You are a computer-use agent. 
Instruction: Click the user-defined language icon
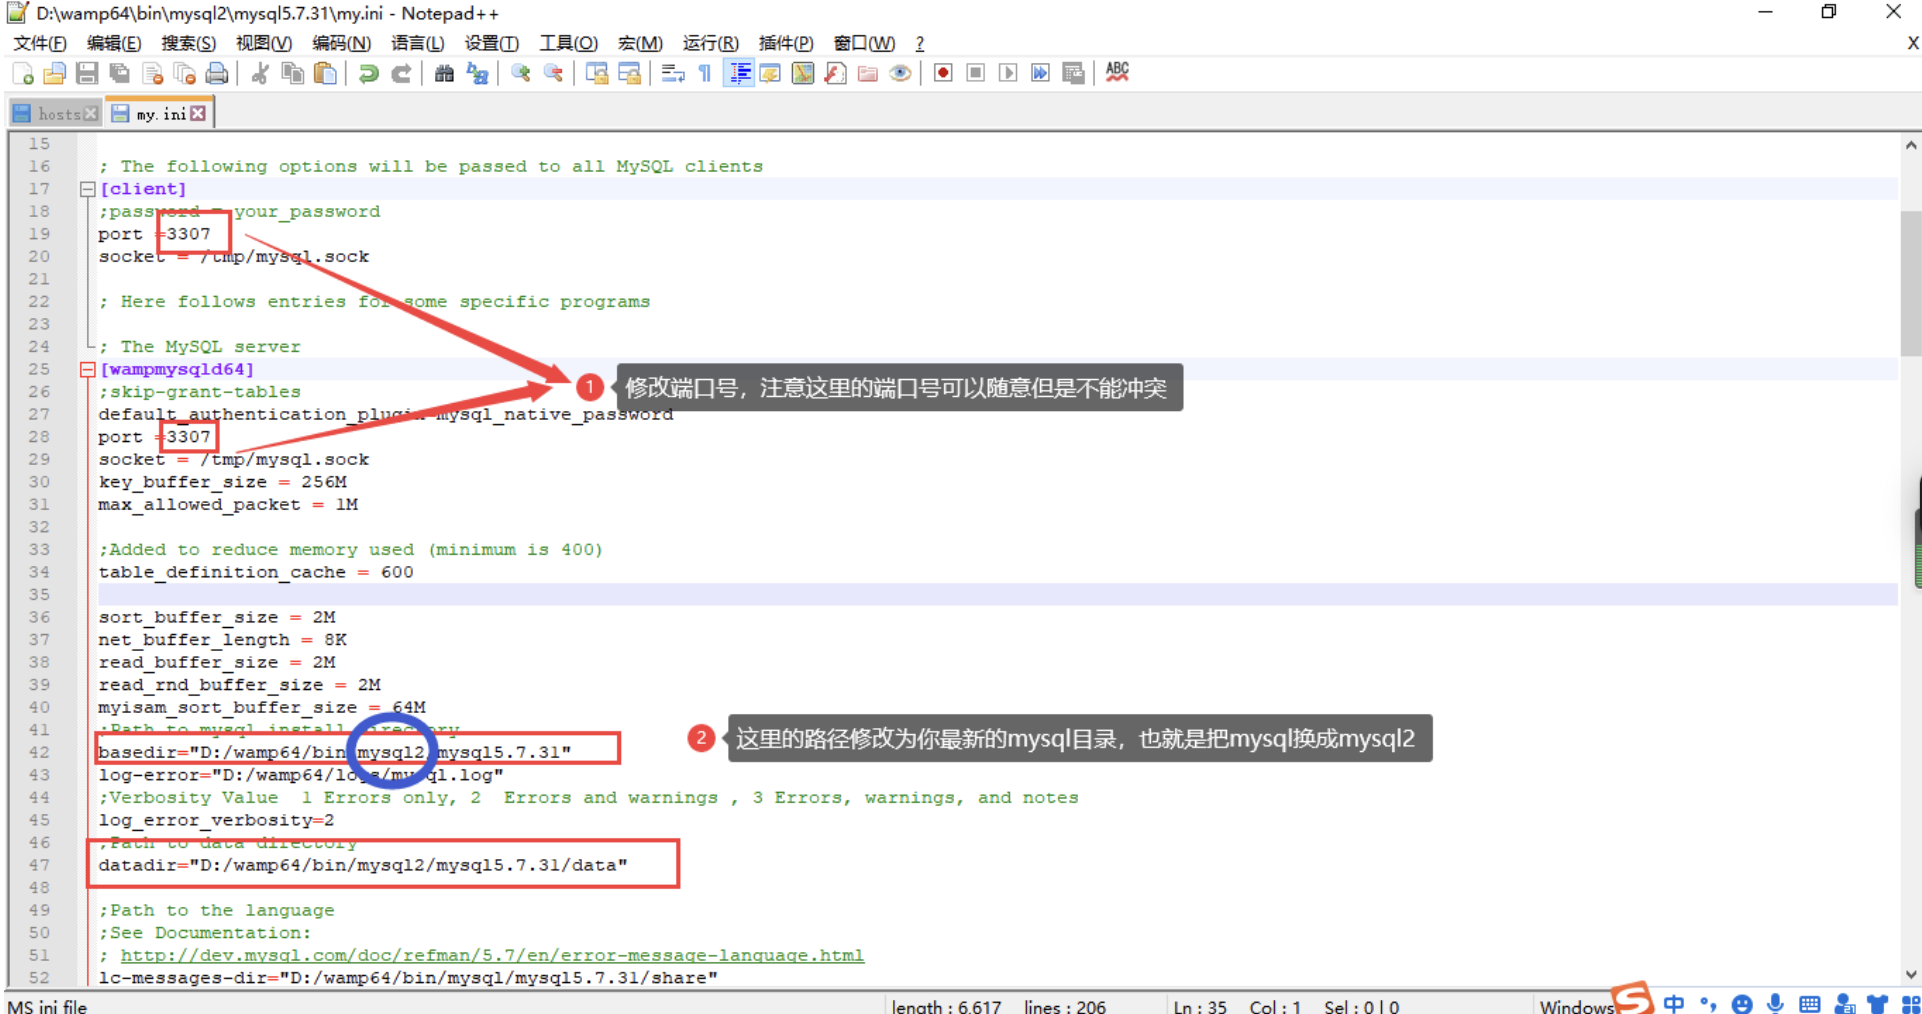(770, 73)
